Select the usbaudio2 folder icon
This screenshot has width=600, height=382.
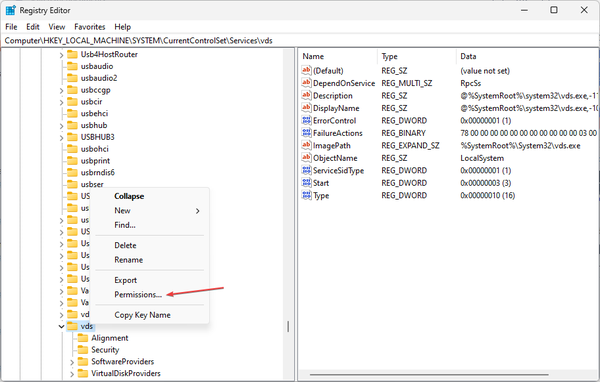72,78
